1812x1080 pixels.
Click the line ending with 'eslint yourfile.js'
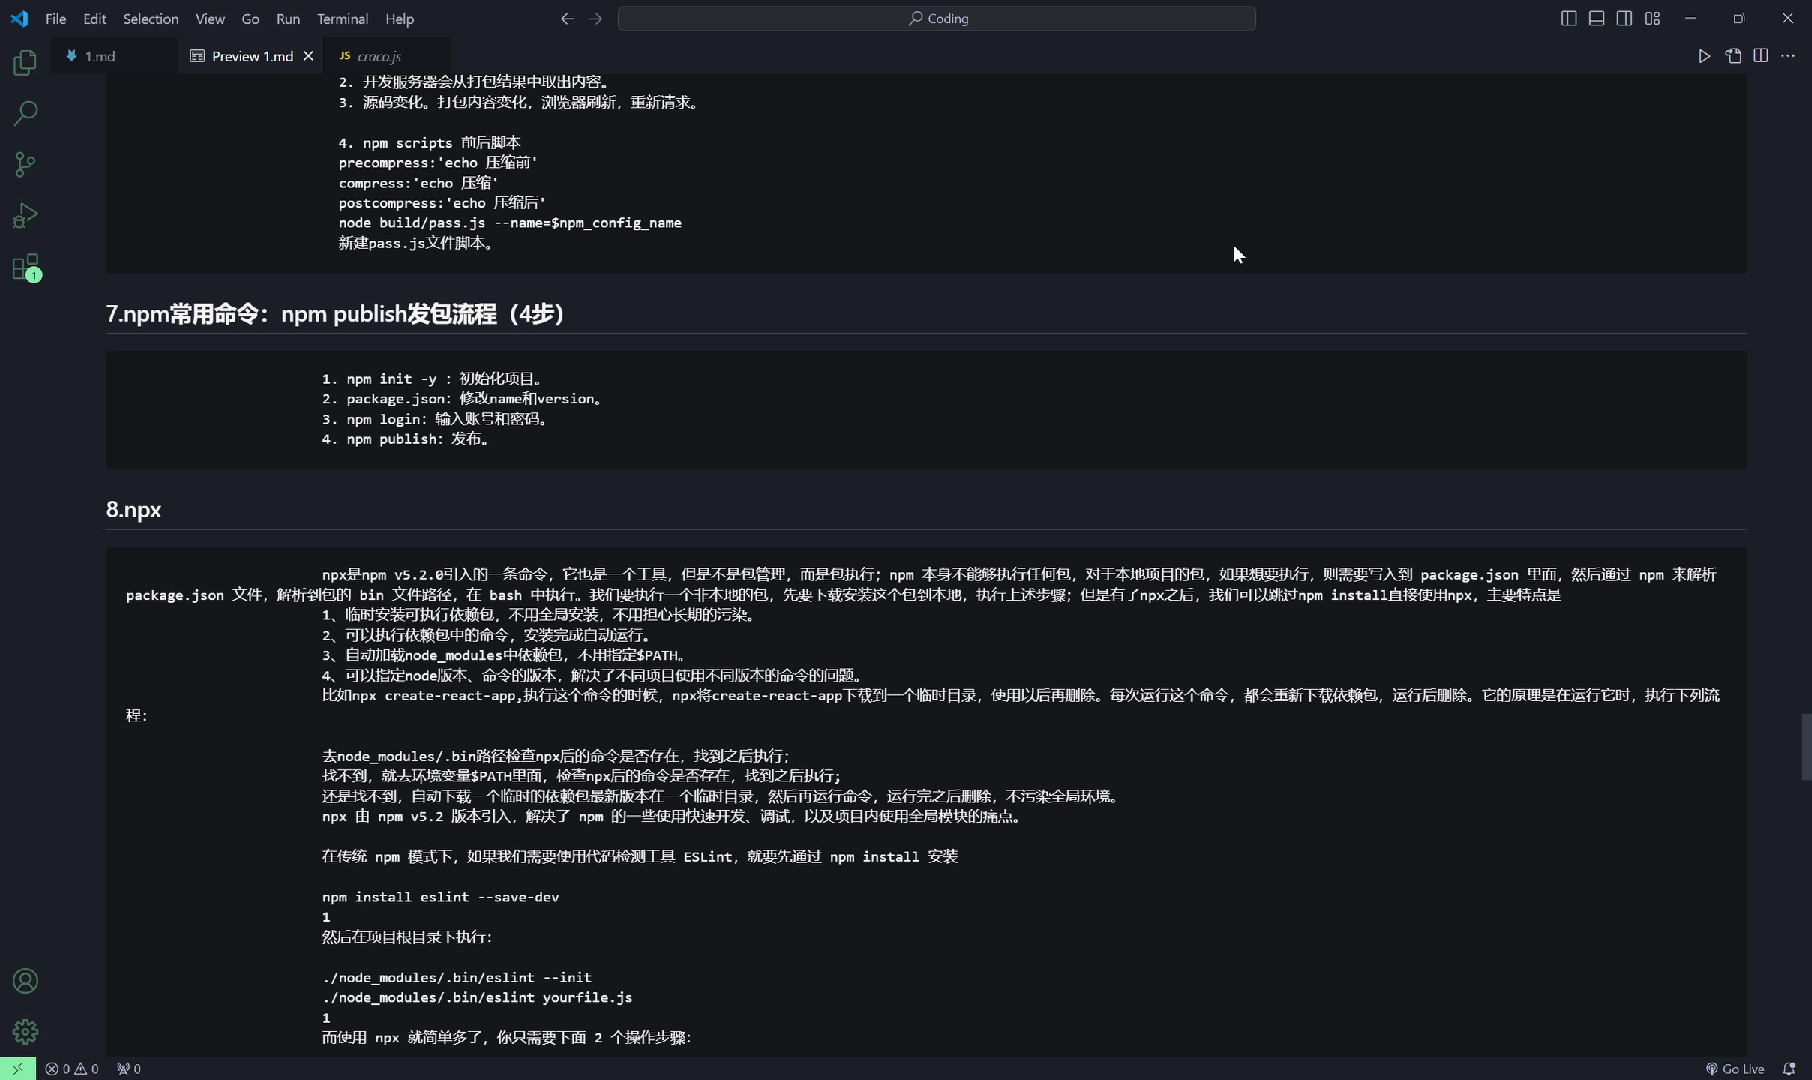pos(477,997)
